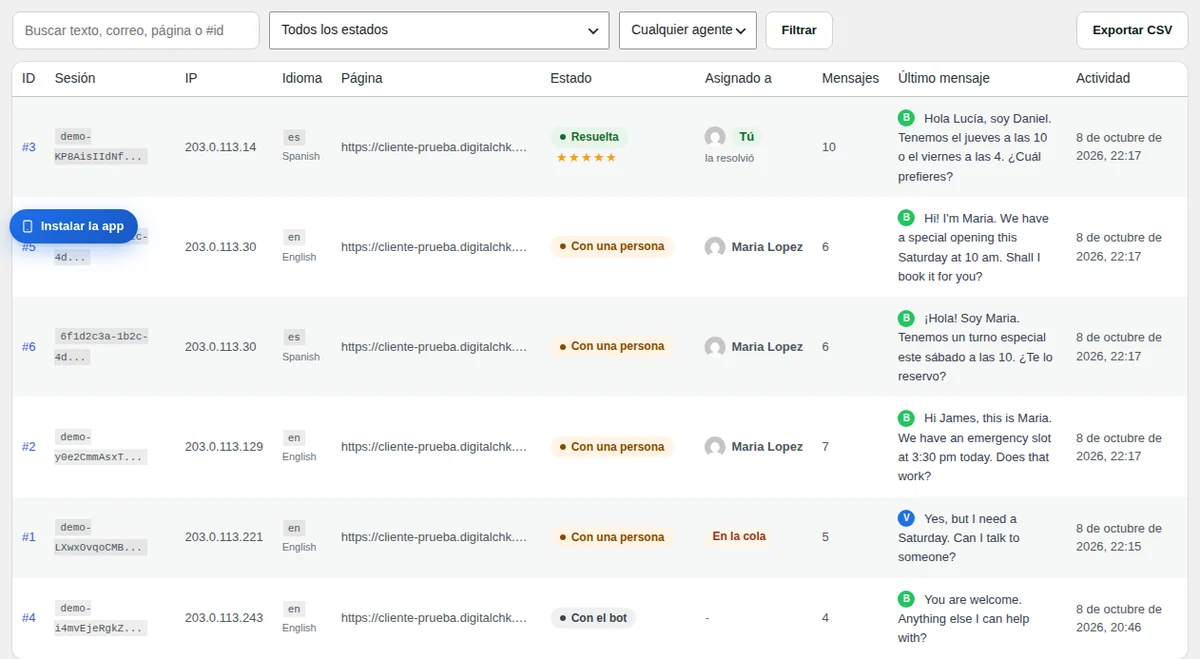This screenshot has width=1200, height=659.
Task: Click Maria Lopez avatar in Spanish row #6
Action: pos(715,347)
